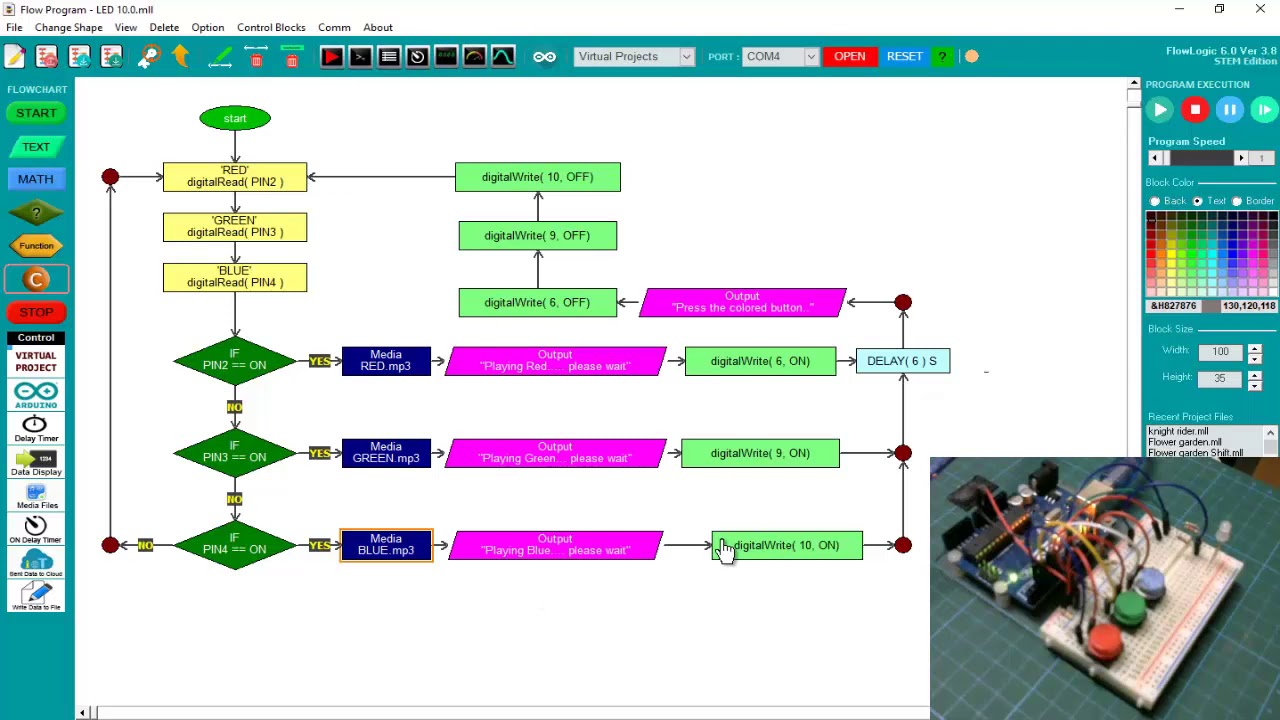Click the red OPEN port button

coord(850,57)
